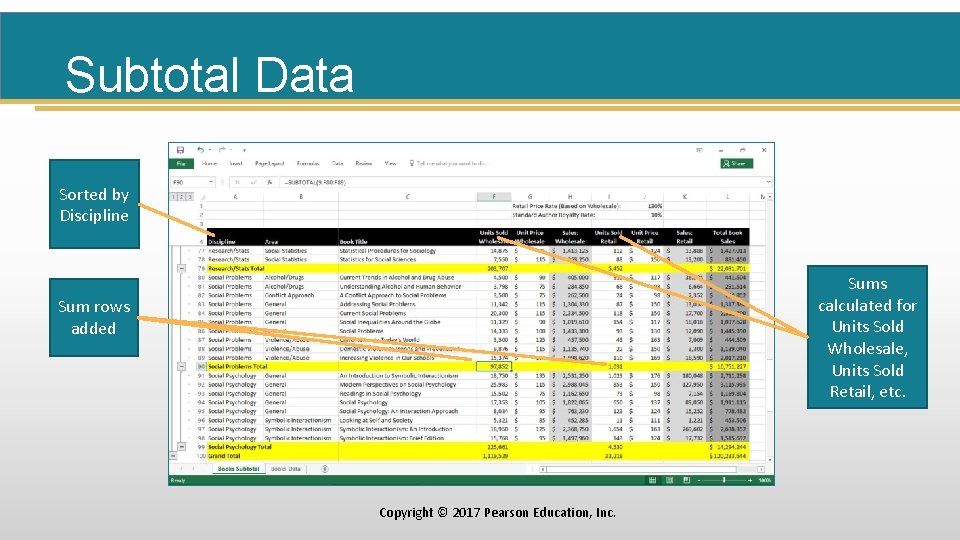This screenshot has width=960, height=540.
Task: Click the next sheet navigation arrow
Action: pyautogui.click(x=193, y=469)
